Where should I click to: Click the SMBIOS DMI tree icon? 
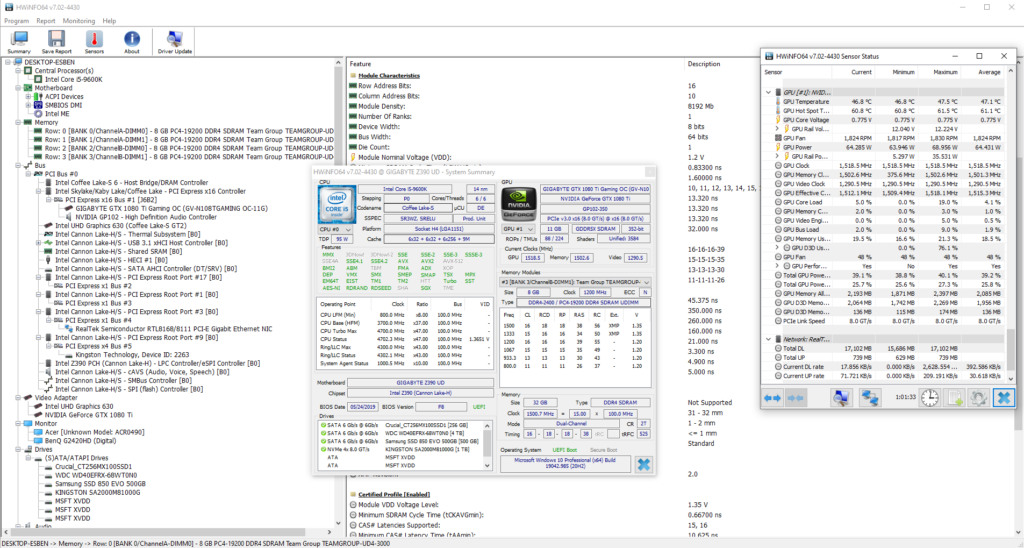pos(39,105)
